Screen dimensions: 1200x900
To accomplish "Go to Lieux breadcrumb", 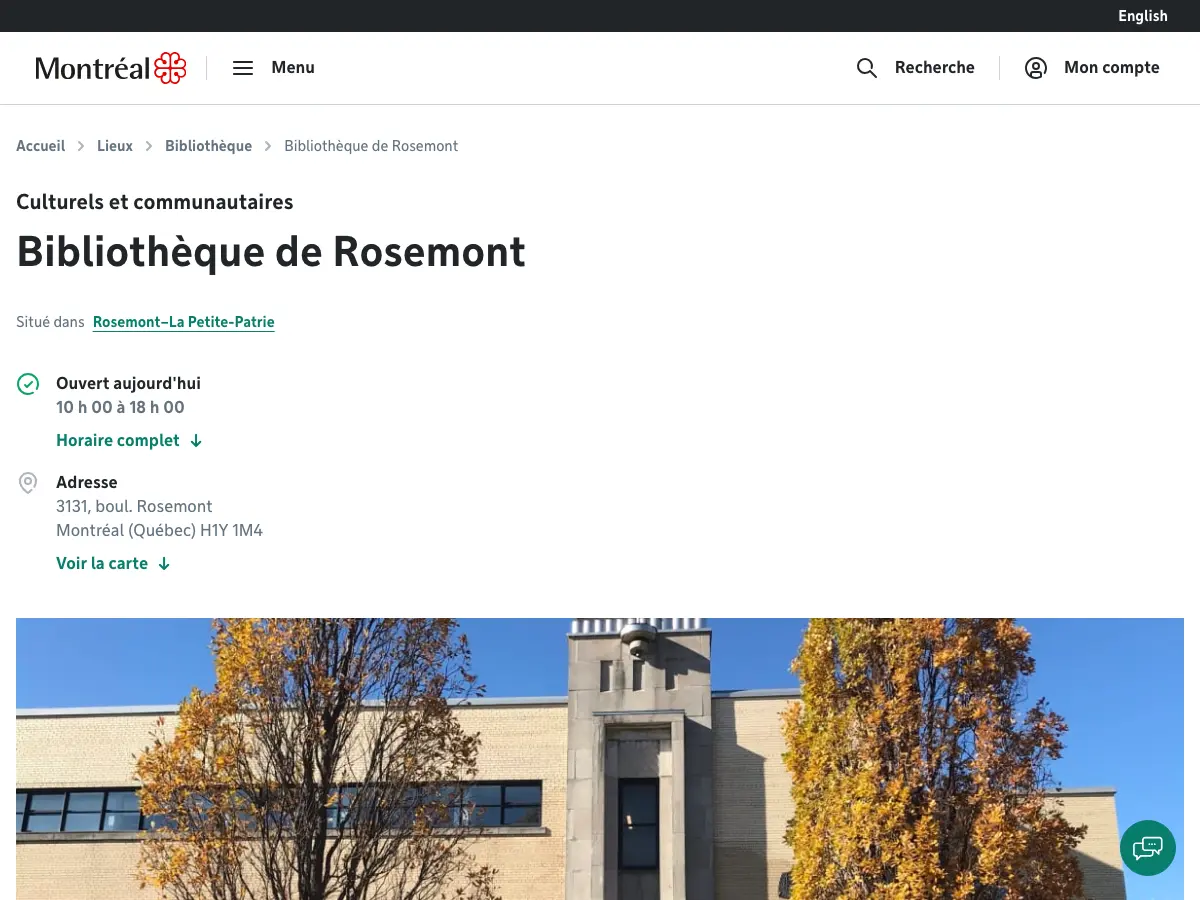I will click(115, 146).
